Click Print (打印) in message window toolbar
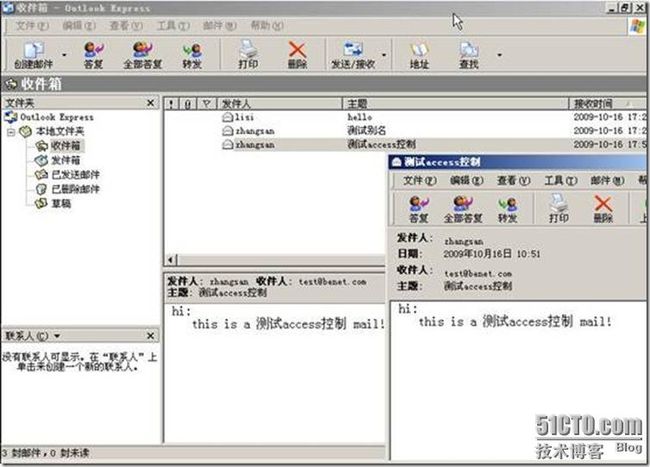 (x=558, y=209)
